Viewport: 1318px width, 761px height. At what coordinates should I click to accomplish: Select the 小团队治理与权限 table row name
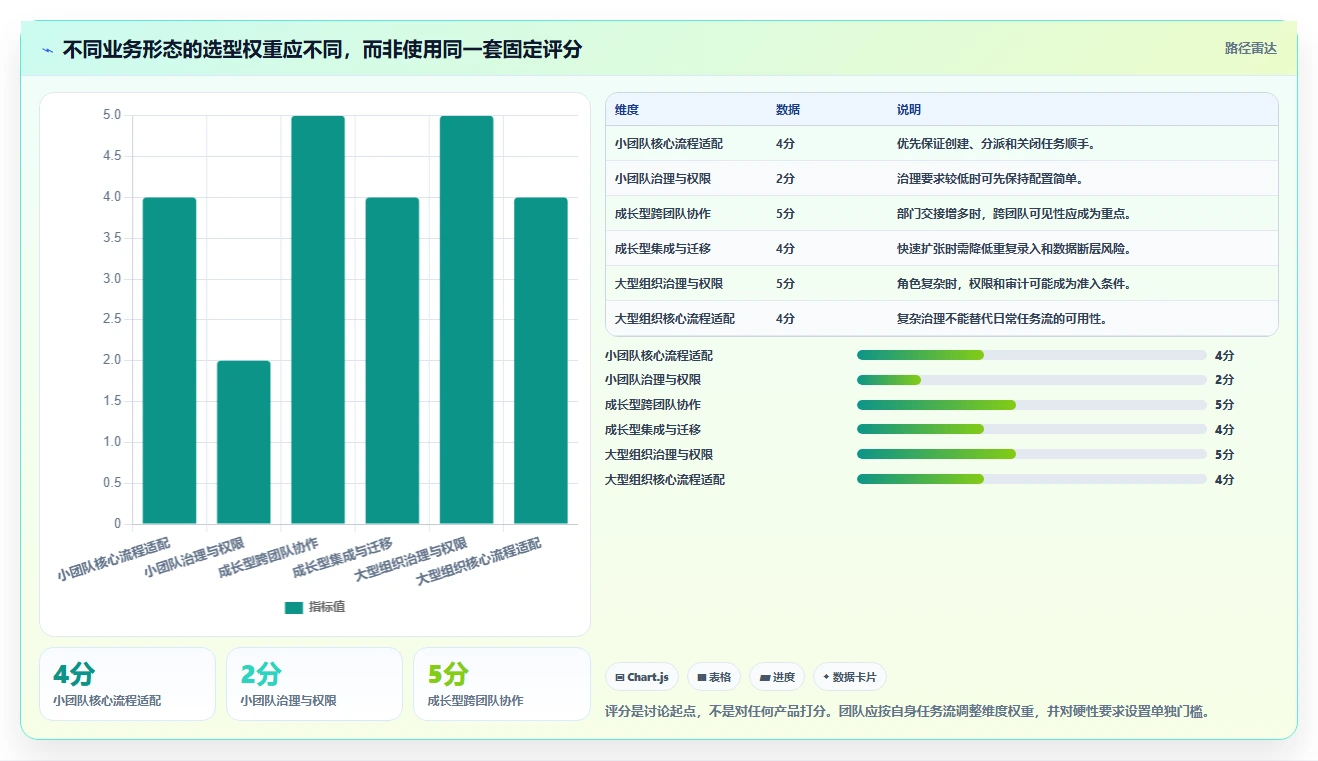[663, 179]
